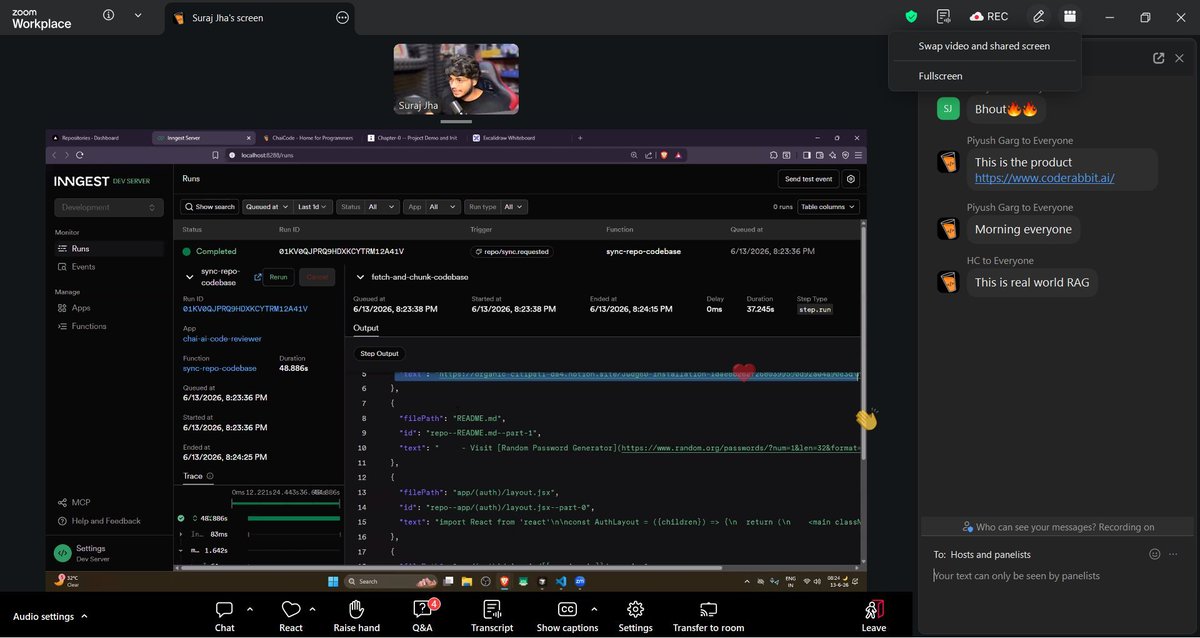This screenshot has width=1200, height=638.
Task: Click Suraj Jha's video thumbnail
Action: [456, 80]
